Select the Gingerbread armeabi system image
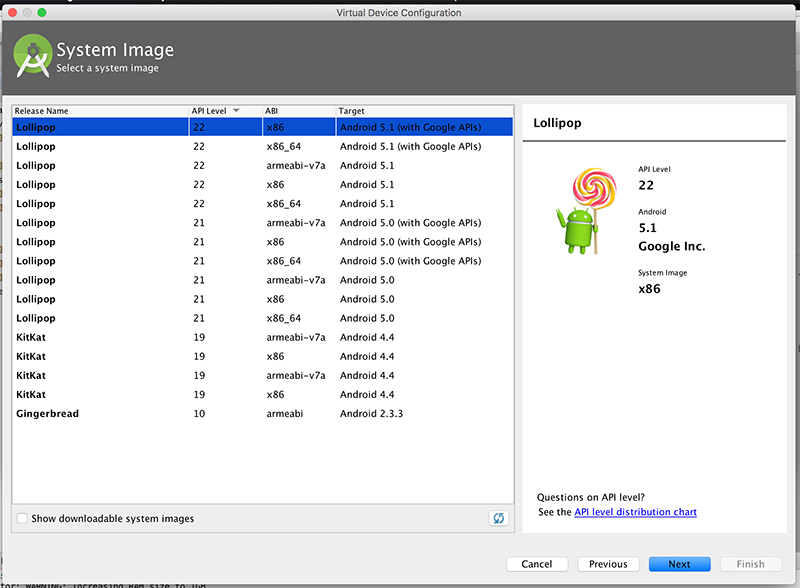Screen dimensions: 800x588 point(200,413)
